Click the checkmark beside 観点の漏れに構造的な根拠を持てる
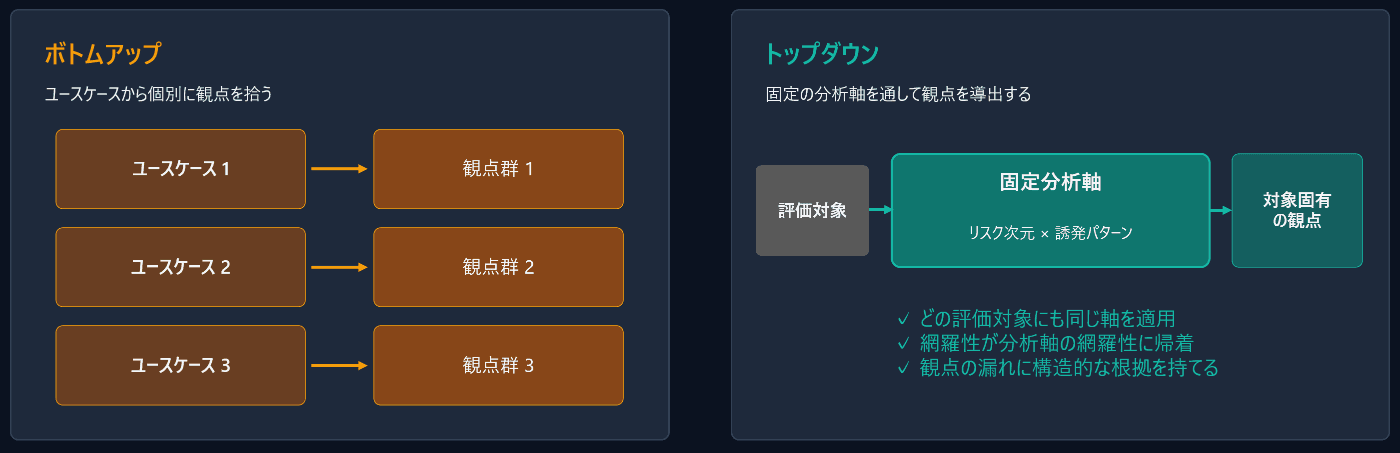Screen dimensions: 1400x453 (904, 368)
